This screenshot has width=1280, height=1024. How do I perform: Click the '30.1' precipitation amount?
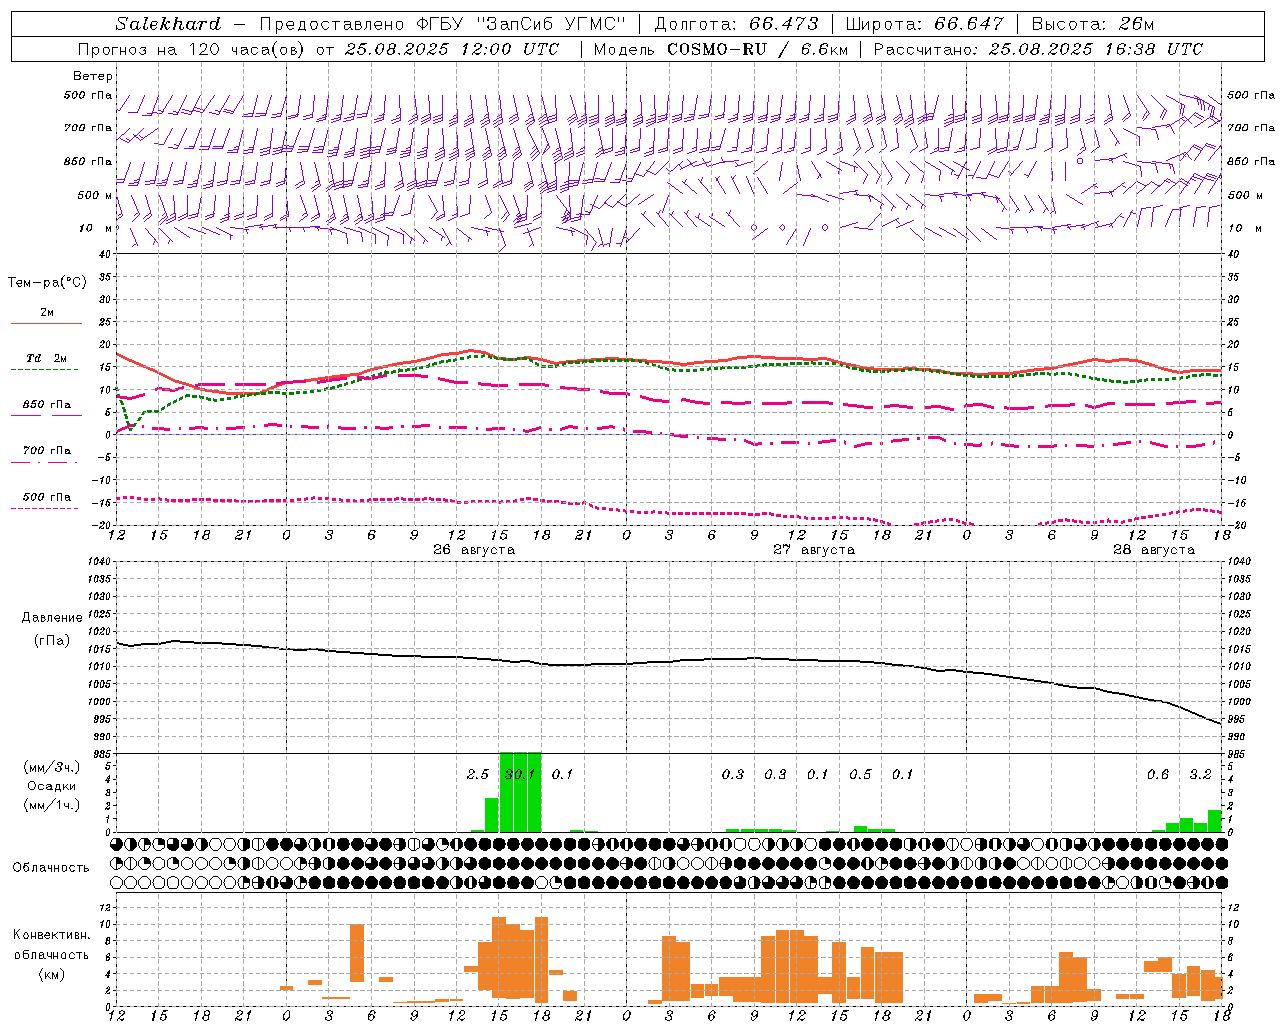520,774
